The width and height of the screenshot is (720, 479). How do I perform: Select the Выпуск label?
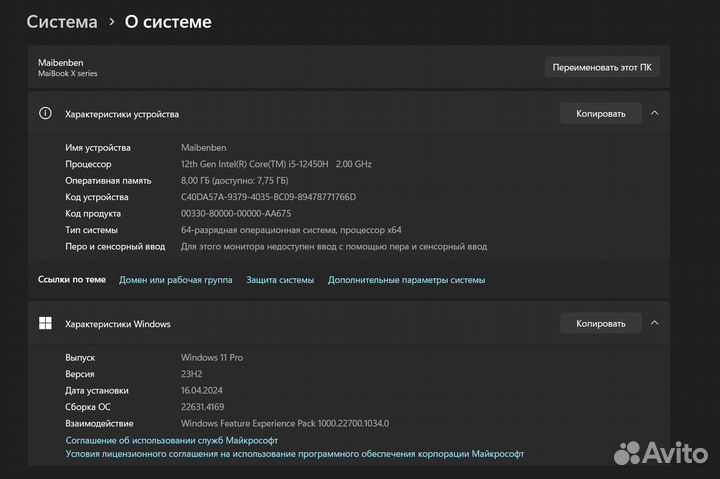coord(80,357)
